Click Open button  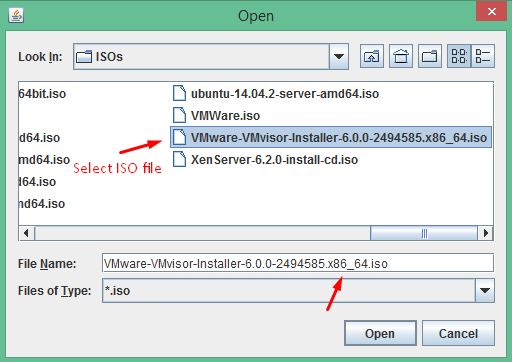tap(380, 333)
